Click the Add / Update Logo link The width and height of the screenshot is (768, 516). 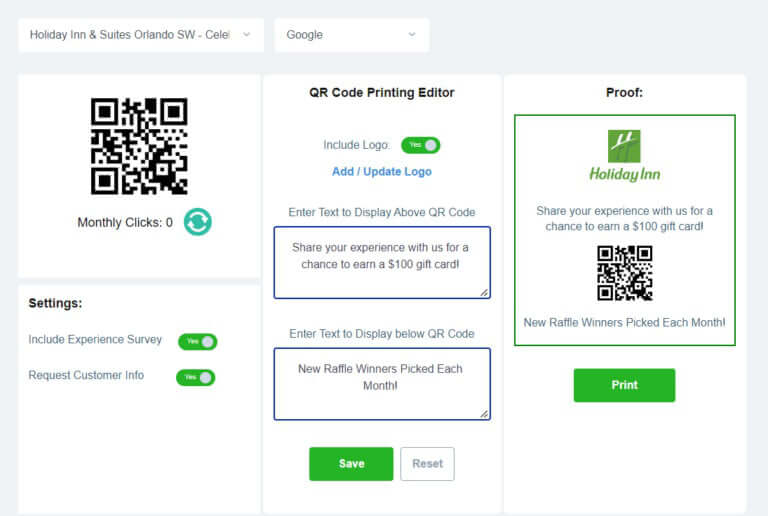382,172
